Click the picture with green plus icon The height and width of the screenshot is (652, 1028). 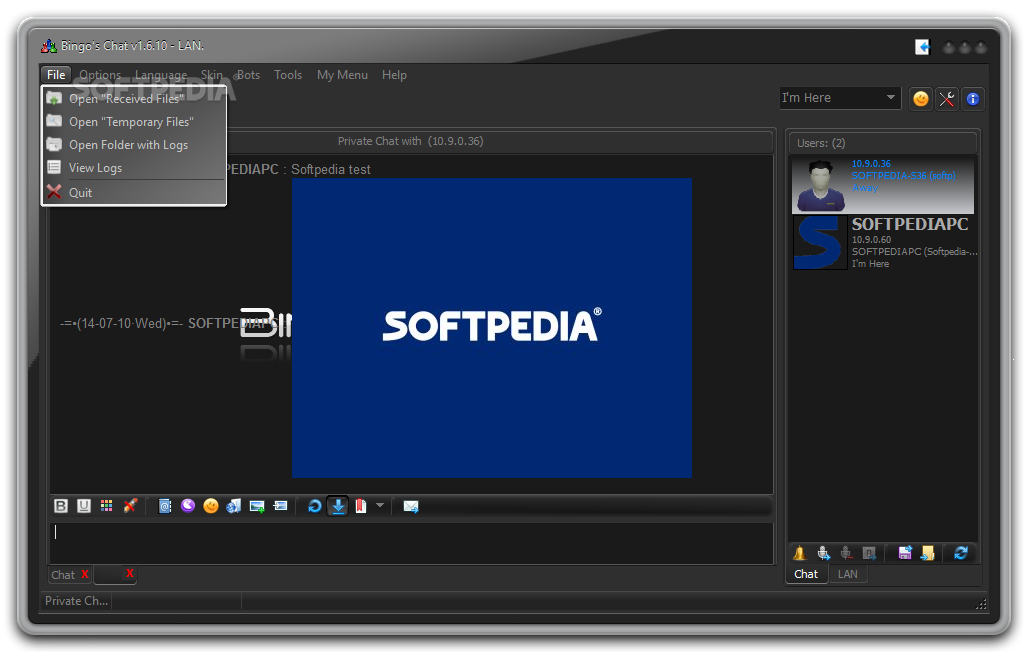pos(257,506)
